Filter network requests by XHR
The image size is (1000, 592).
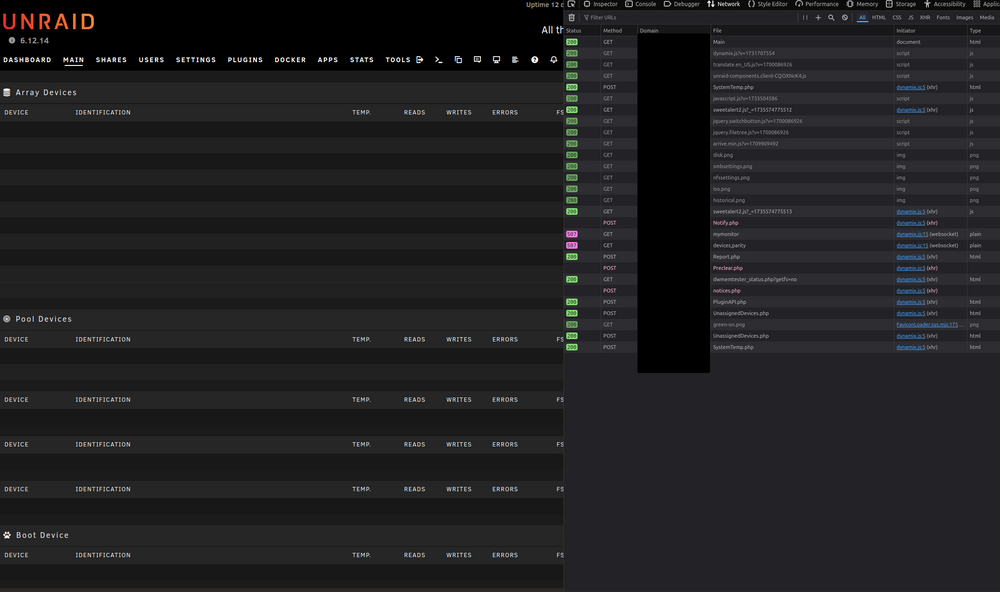[x=925, y=18]
